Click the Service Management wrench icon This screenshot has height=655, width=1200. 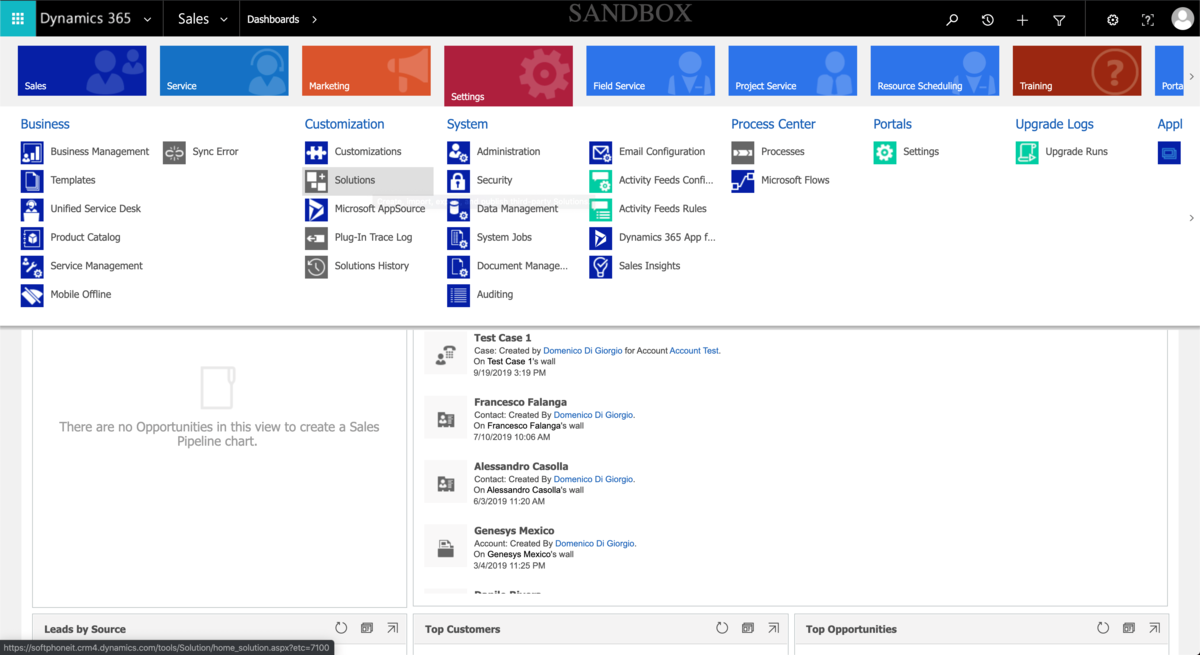(x=33, y=266)
